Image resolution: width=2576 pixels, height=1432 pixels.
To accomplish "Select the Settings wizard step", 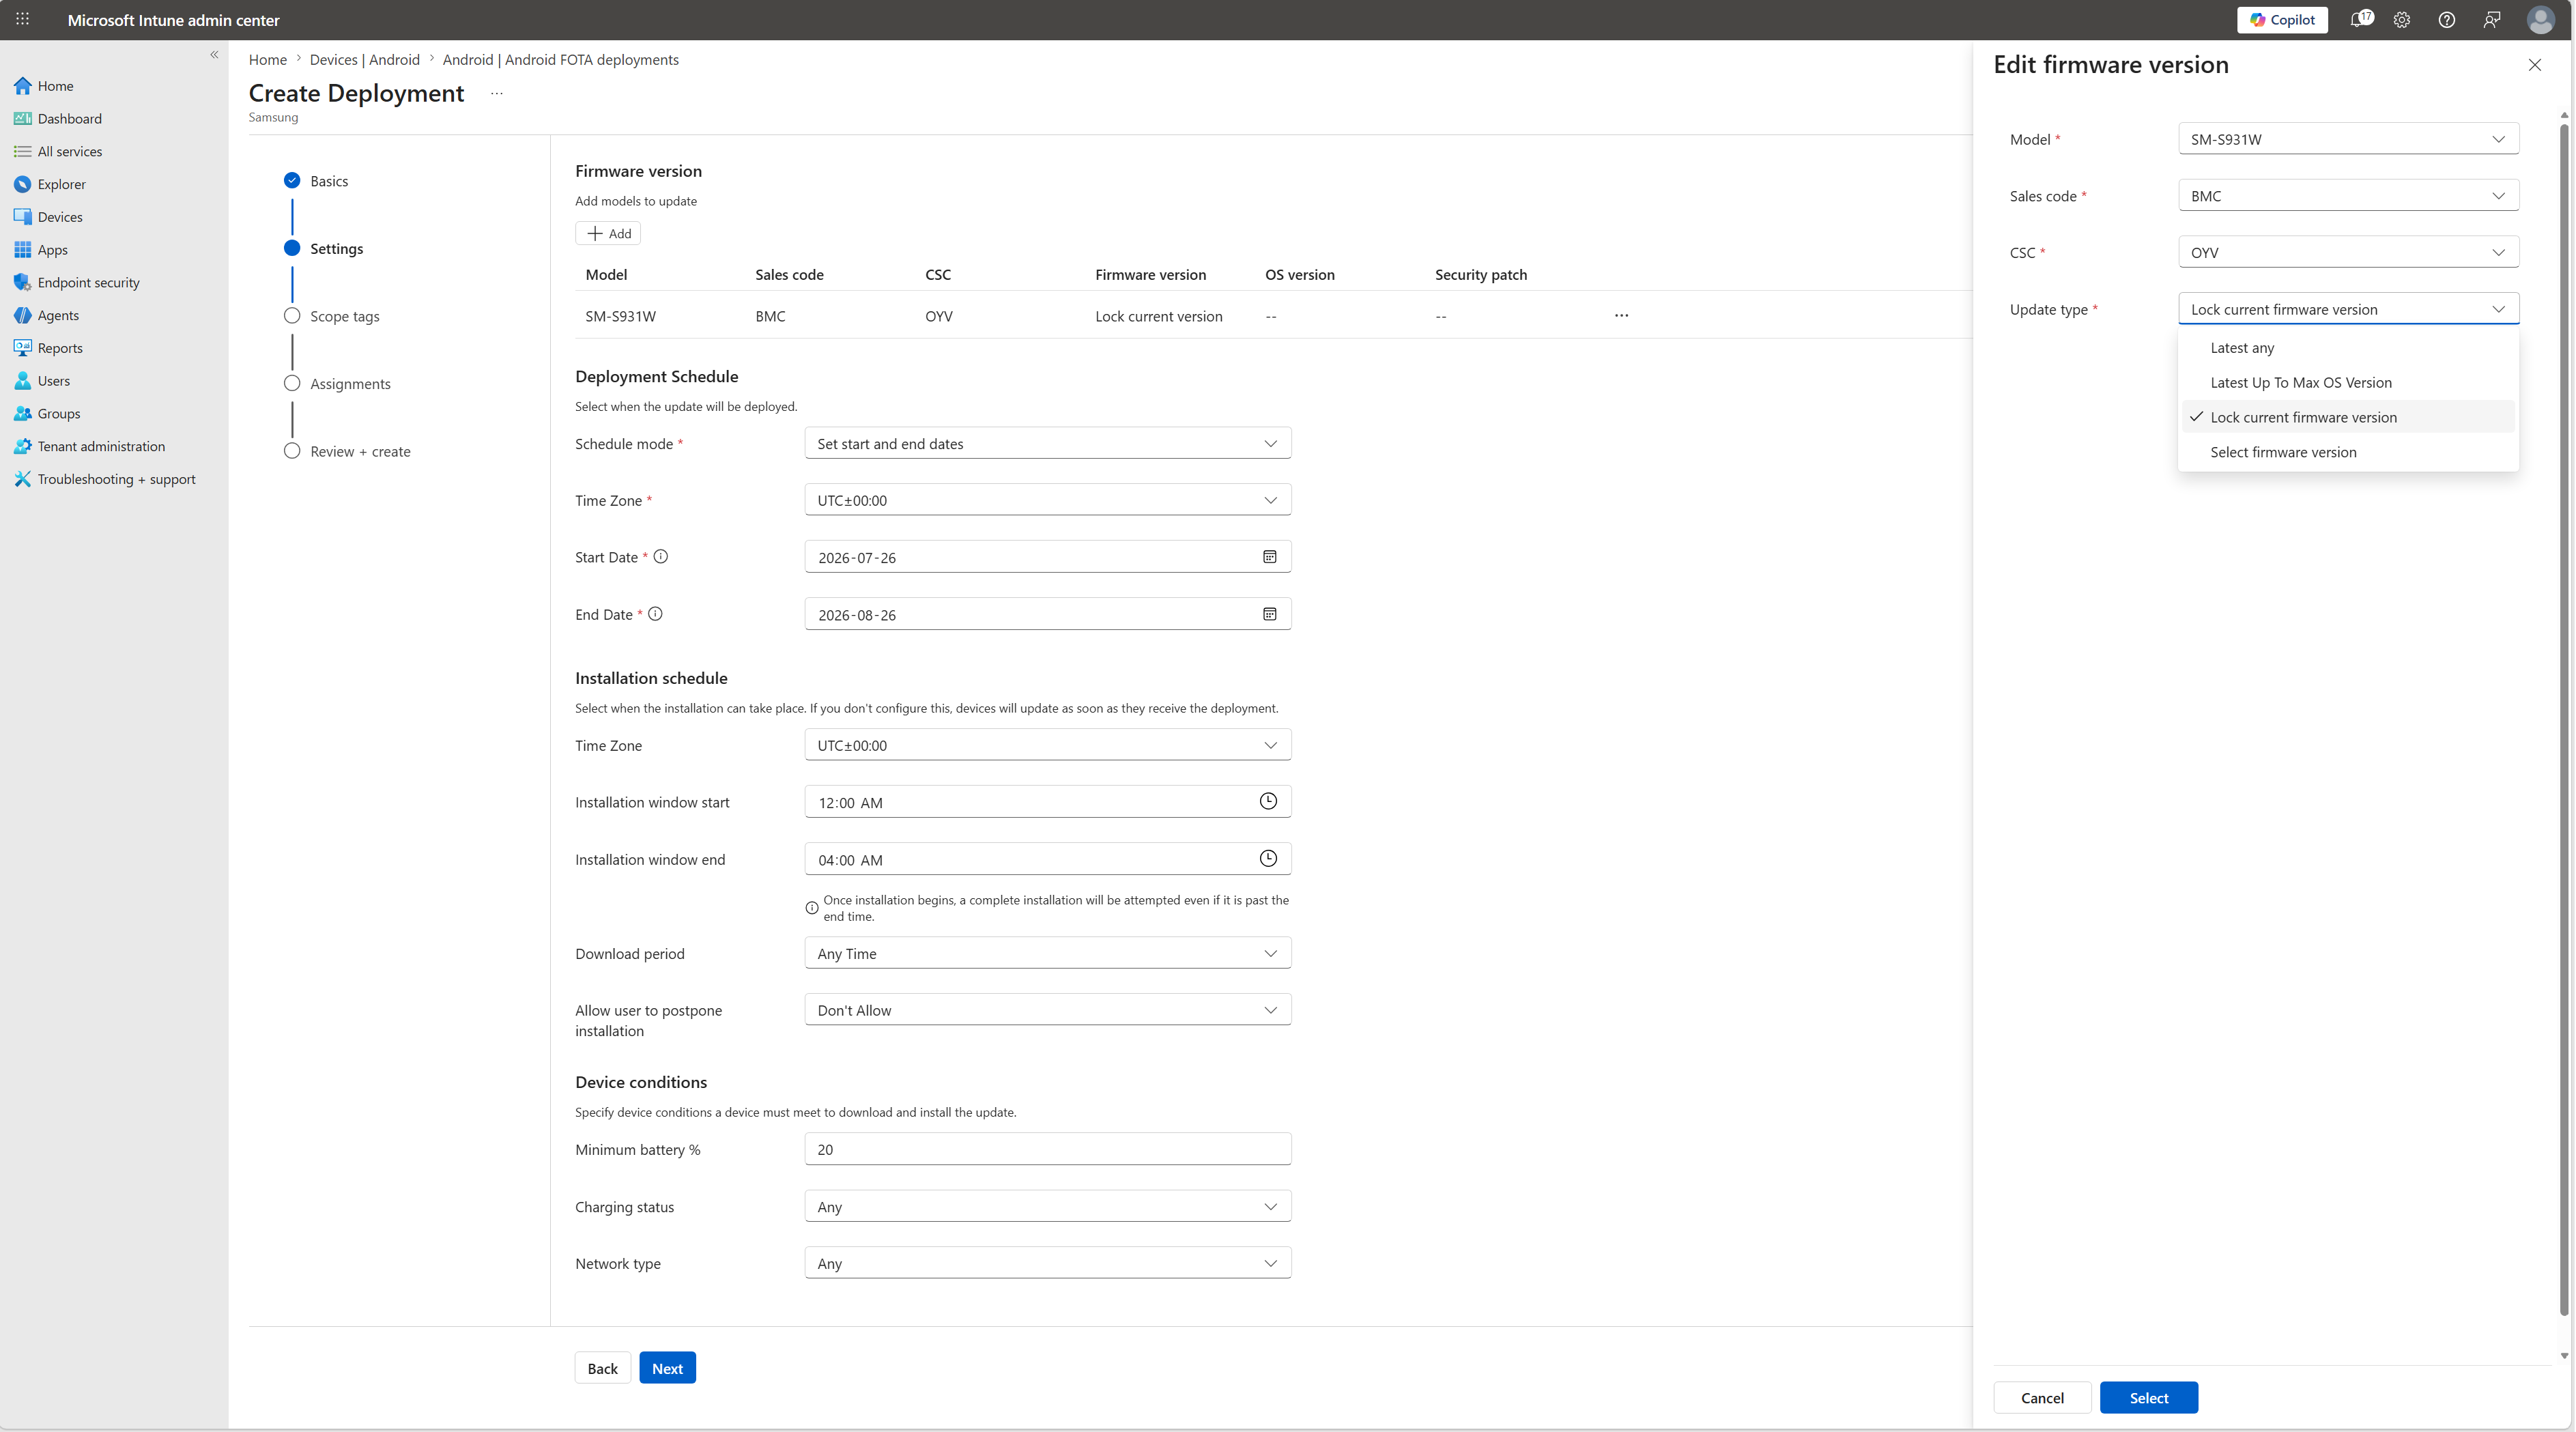I will tap(324, 249).
